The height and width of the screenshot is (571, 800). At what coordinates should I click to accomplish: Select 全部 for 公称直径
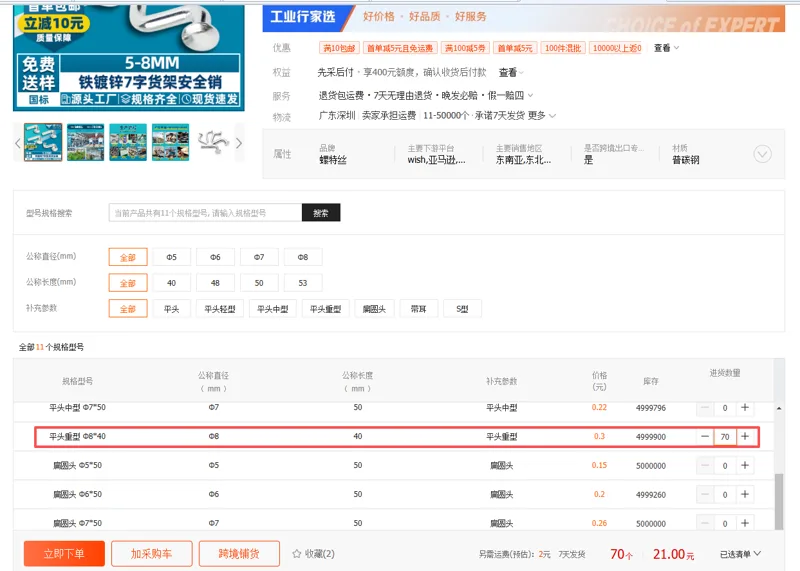pyautogui.click(x=128, y=257)
